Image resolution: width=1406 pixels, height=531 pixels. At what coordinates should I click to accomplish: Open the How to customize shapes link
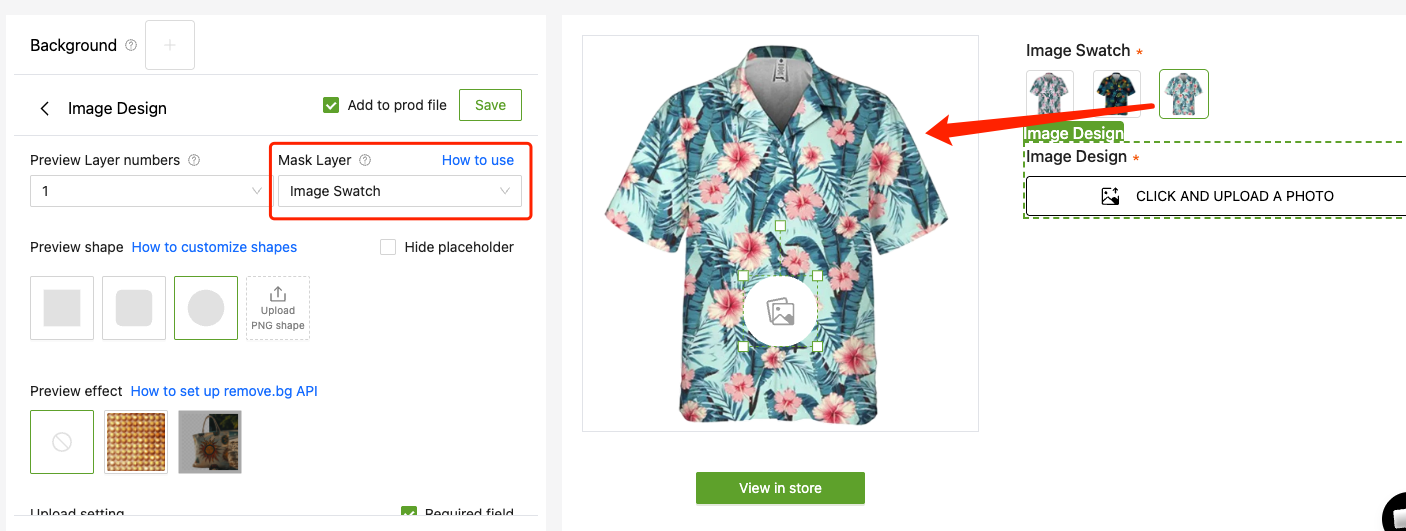pyautogui.click(x=214, y=247)
